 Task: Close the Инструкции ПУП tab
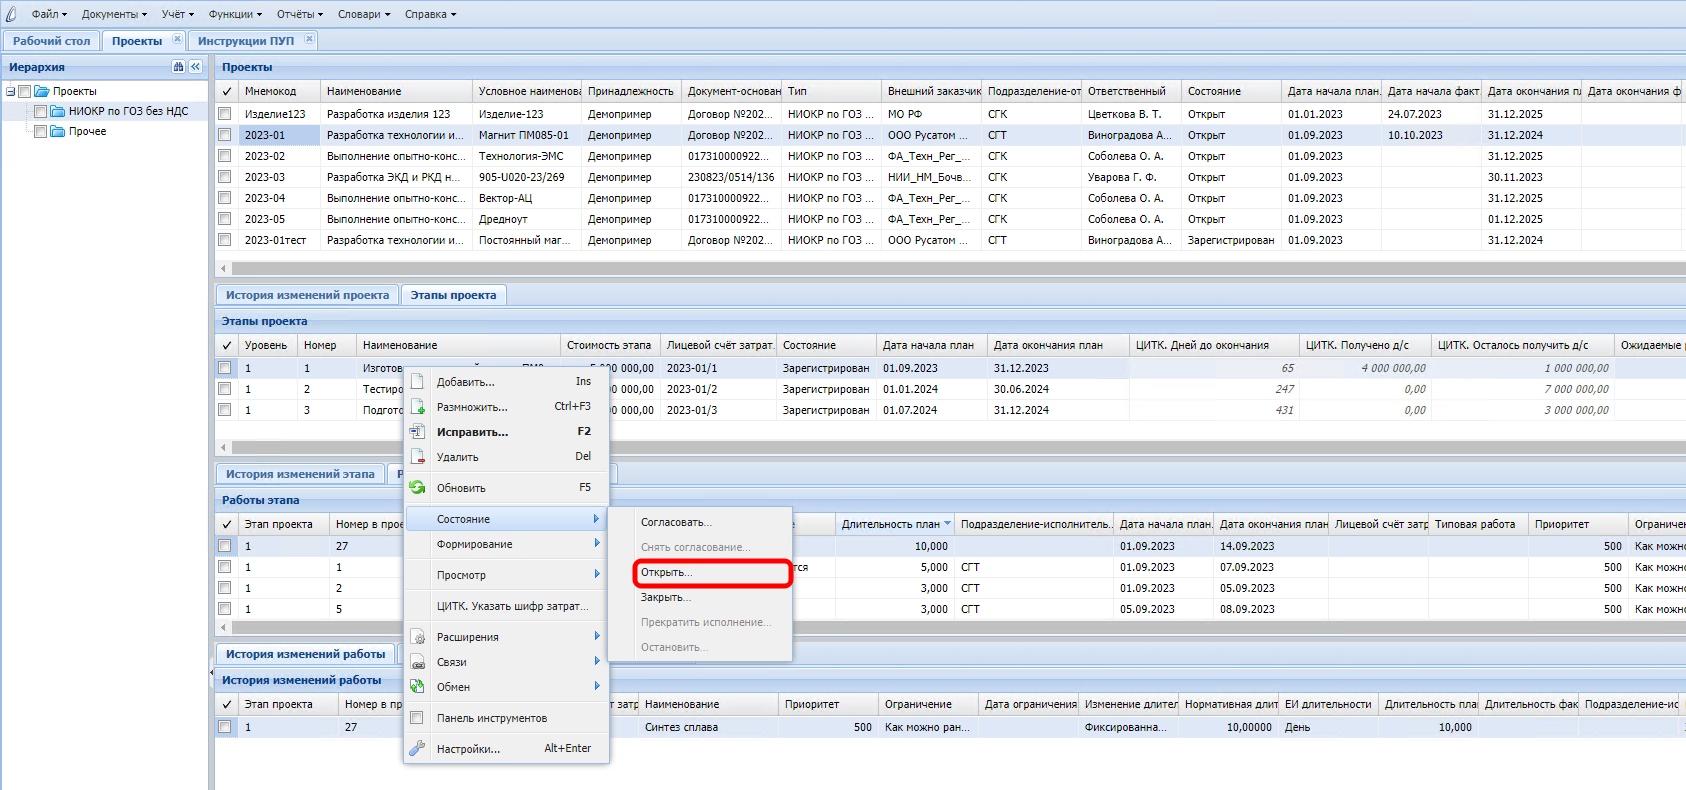coord(309,40)
